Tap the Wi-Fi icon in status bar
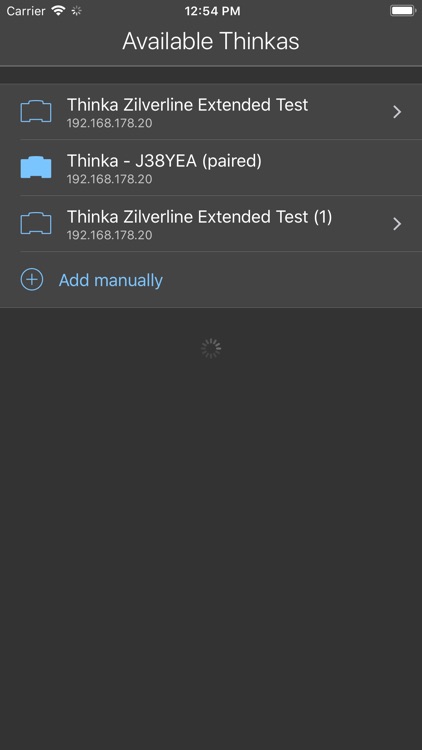 58,11
